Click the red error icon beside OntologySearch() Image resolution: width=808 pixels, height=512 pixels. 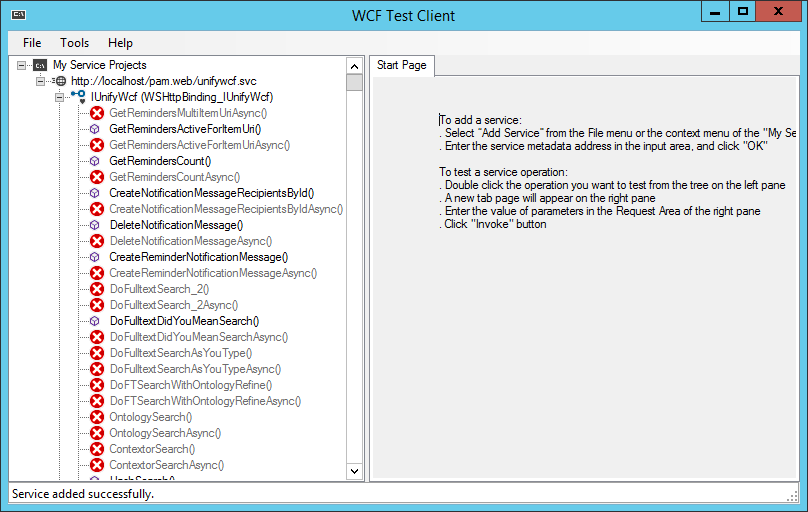(97, 416)
